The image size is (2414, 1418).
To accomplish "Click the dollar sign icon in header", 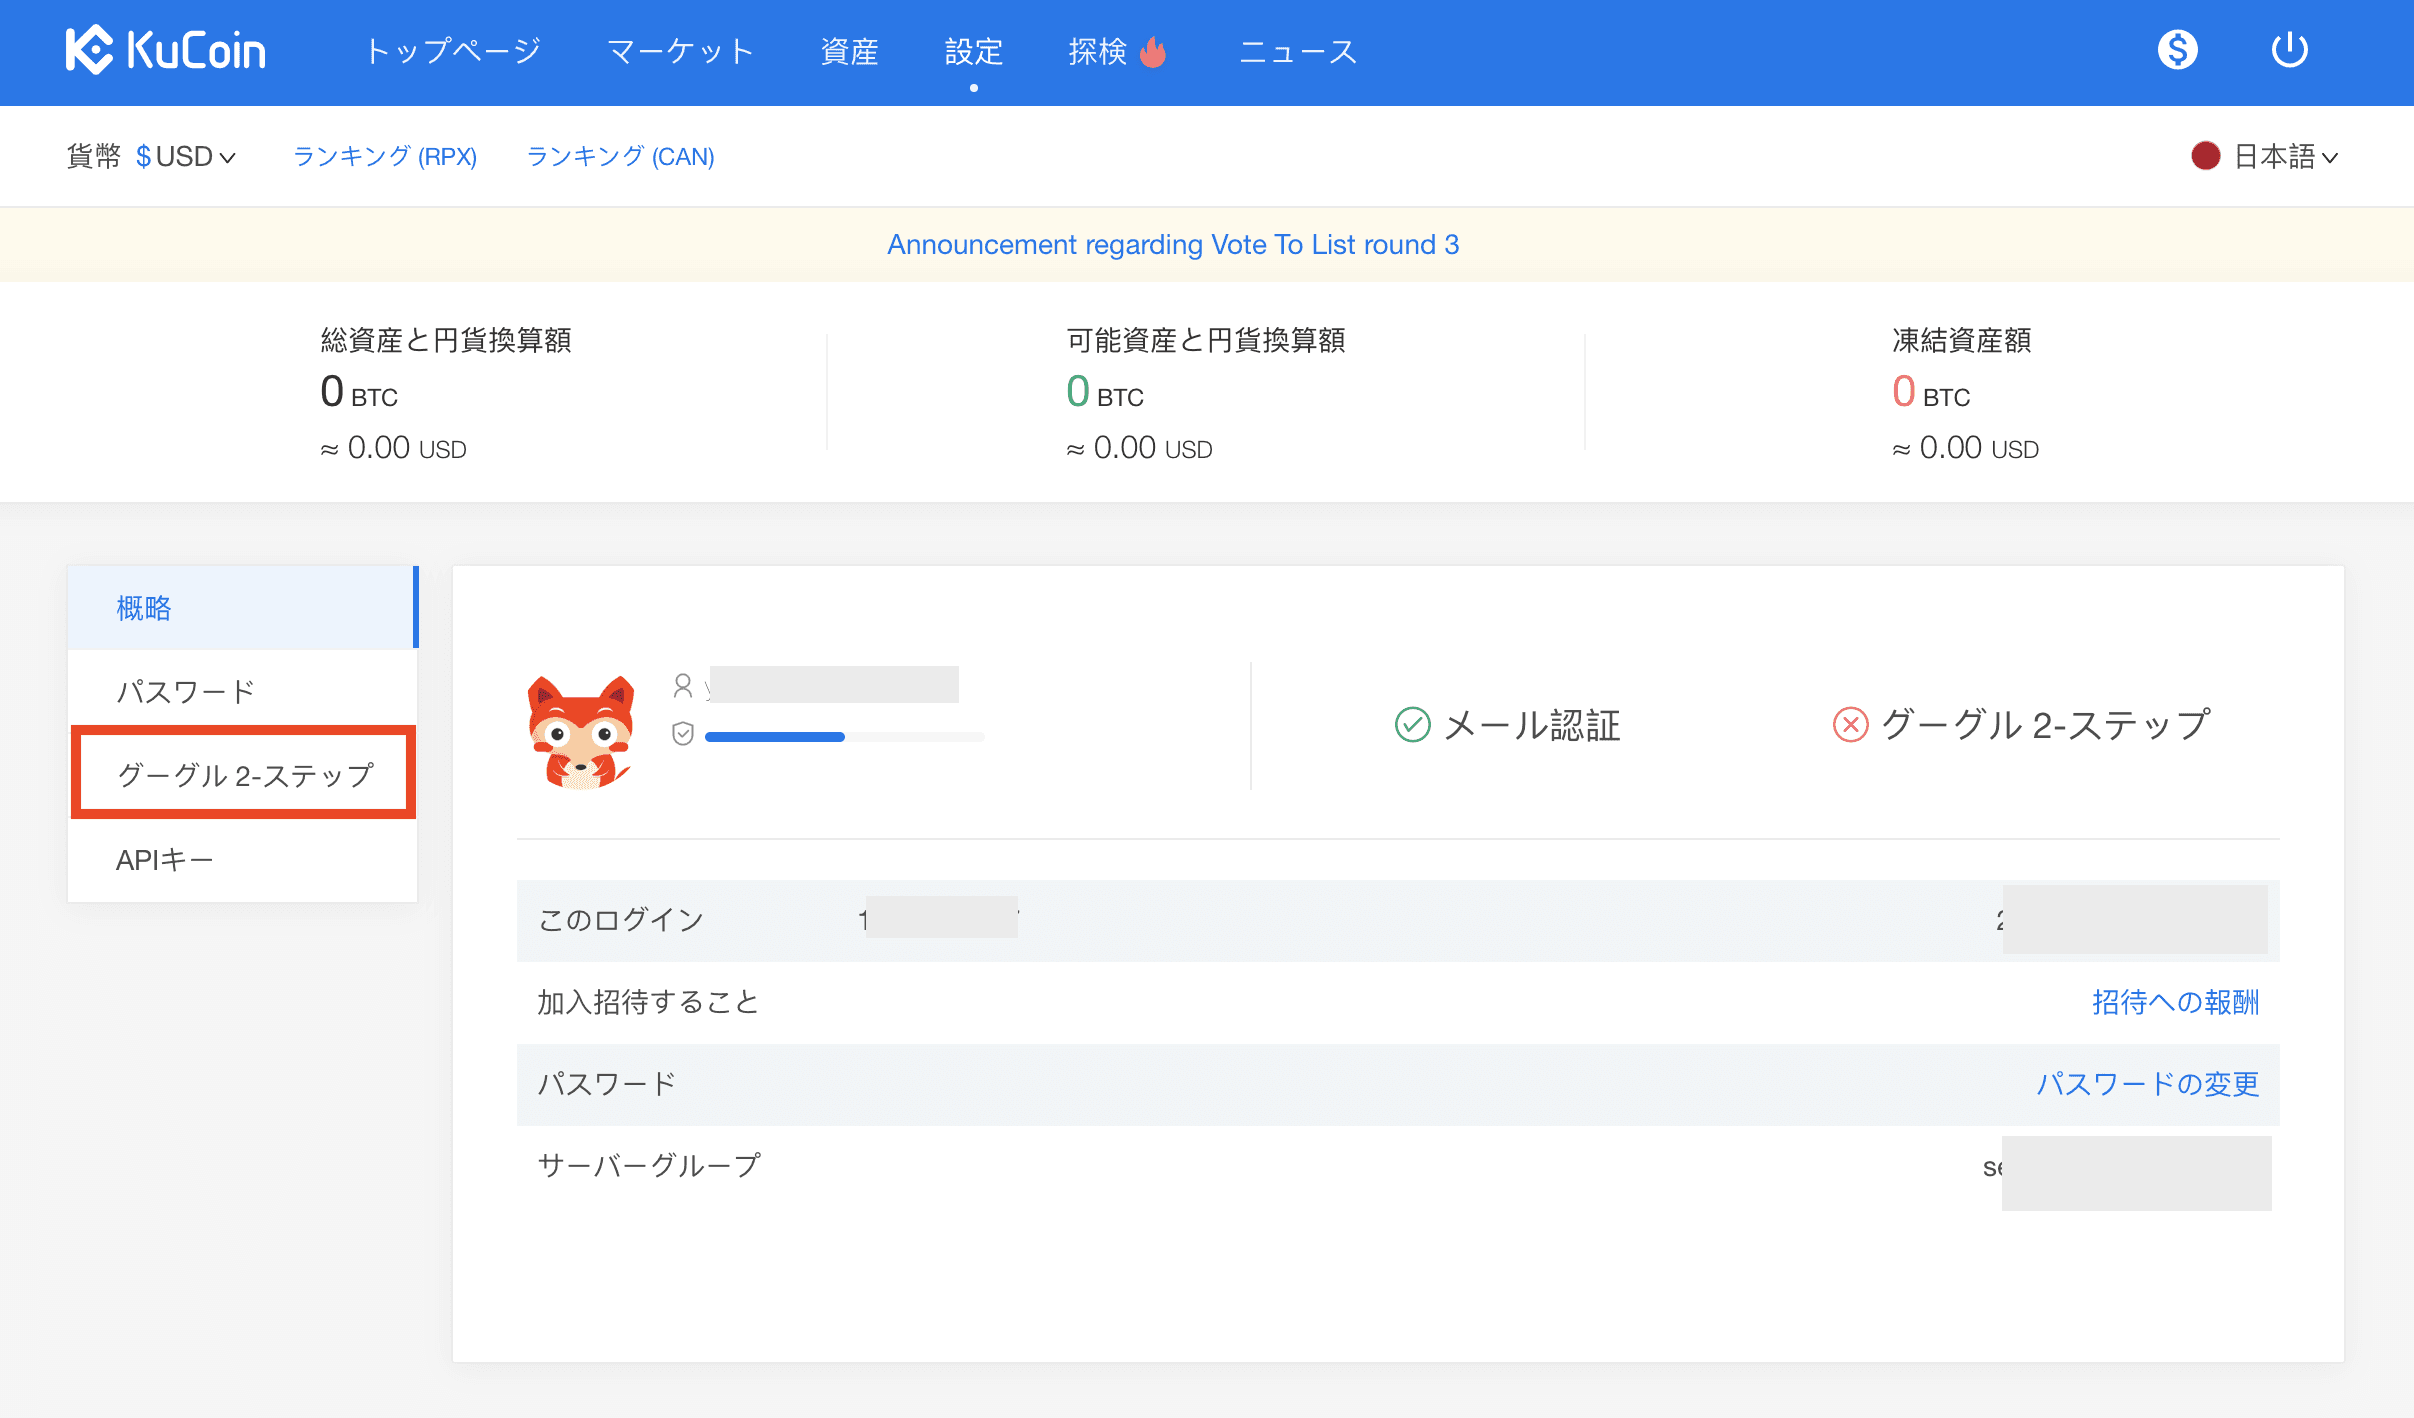I will tap(2177, 50).
